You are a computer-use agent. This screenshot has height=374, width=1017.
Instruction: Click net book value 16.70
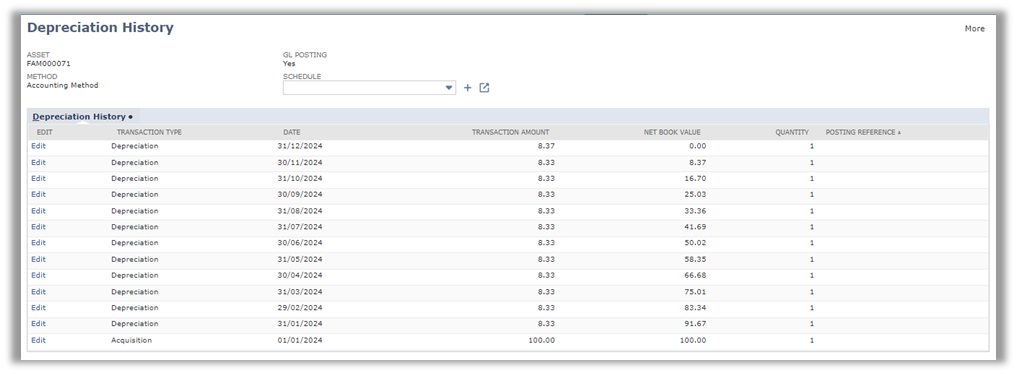pos(695,178)
